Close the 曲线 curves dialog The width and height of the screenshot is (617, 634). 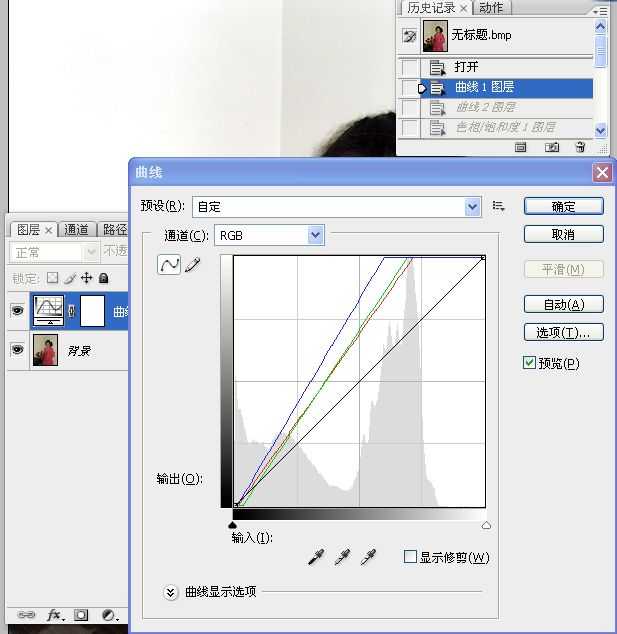click(x=602, y=173)
